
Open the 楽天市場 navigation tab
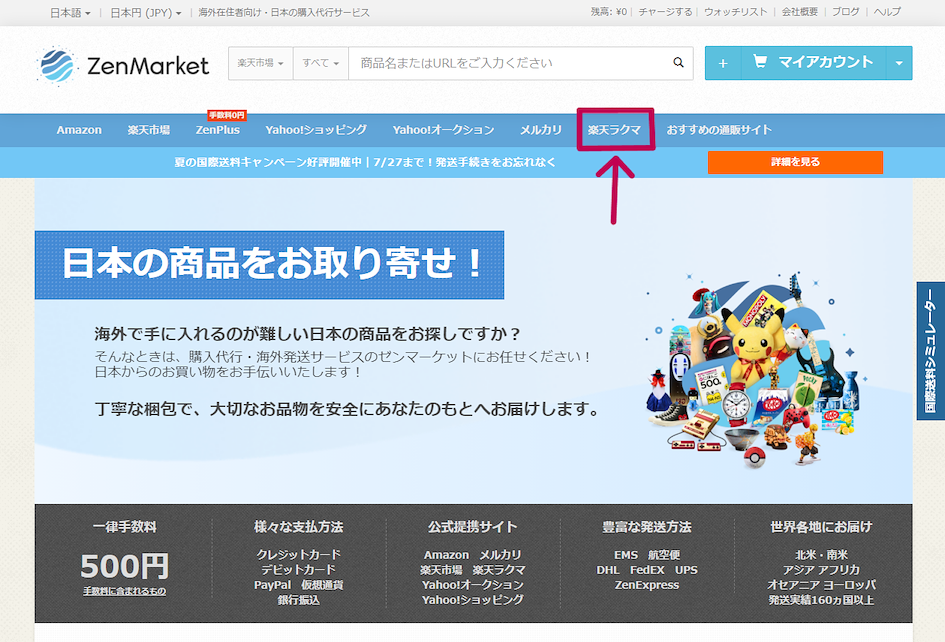[x=148, y=130]
